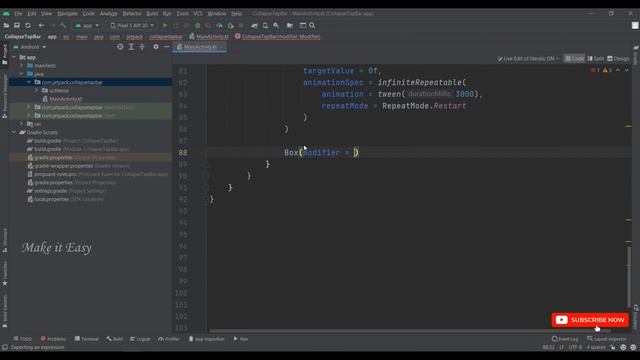
Task: Click the yellow warning indicator in editor
Action: point(607,70)
